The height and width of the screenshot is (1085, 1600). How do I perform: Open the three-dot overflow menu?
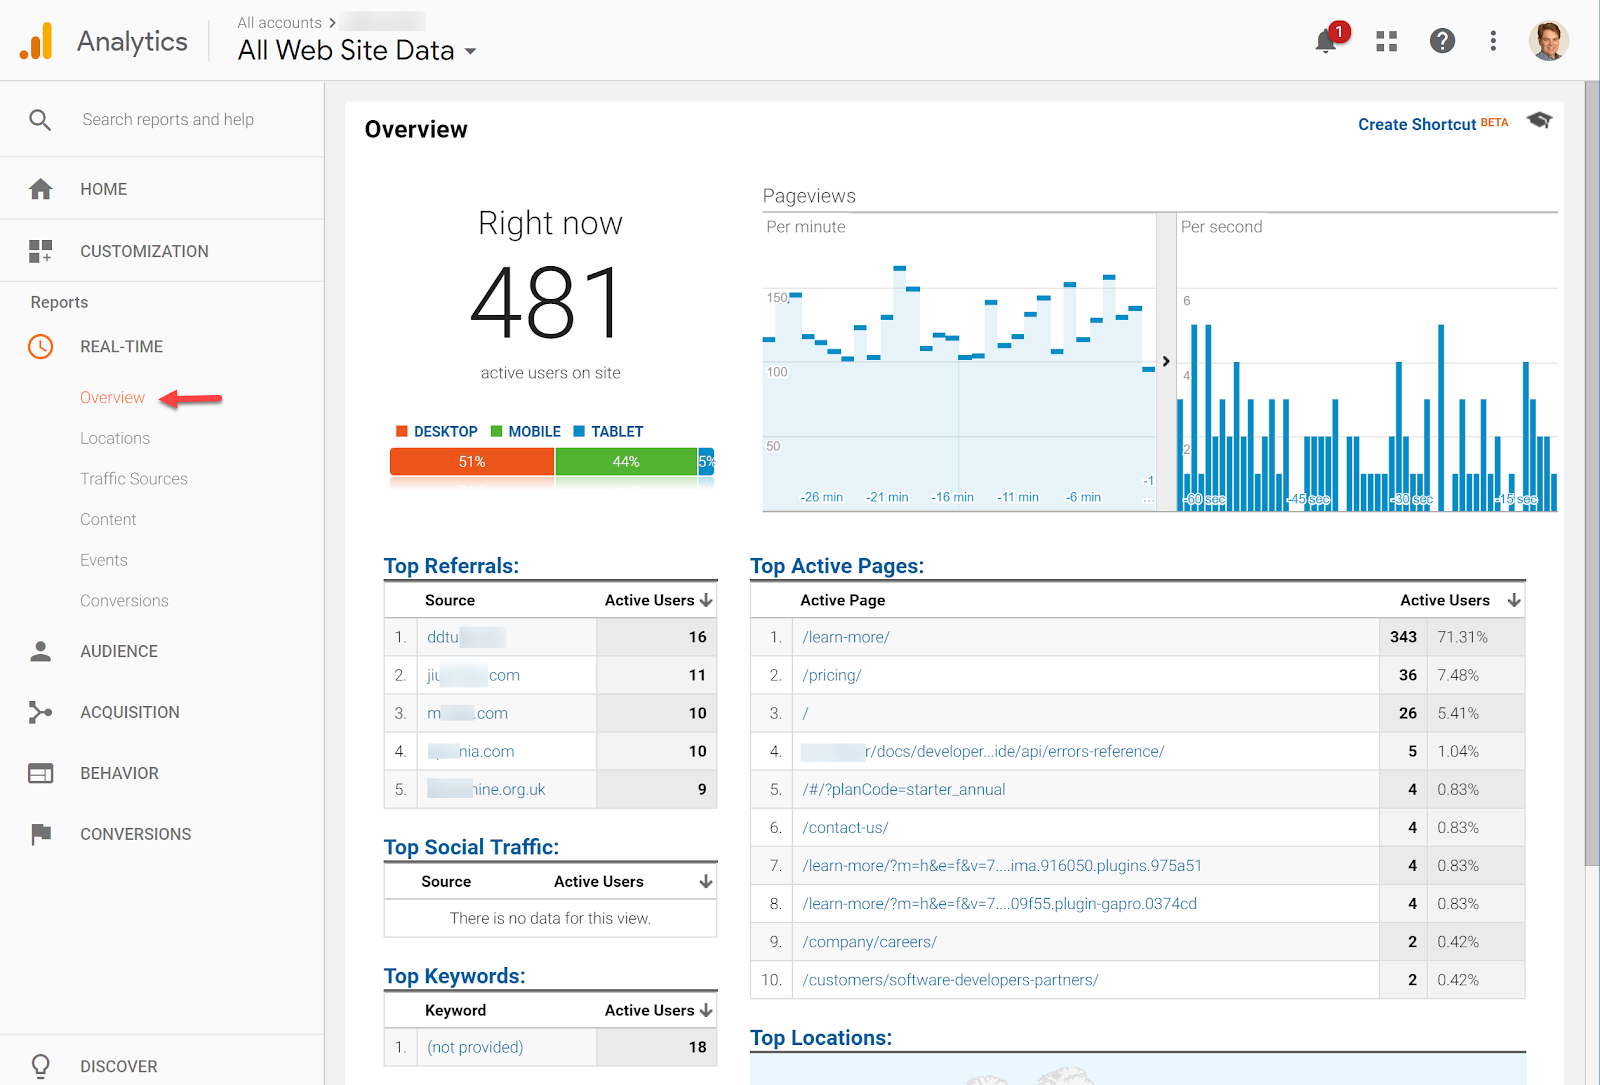tap(1493, 41)
